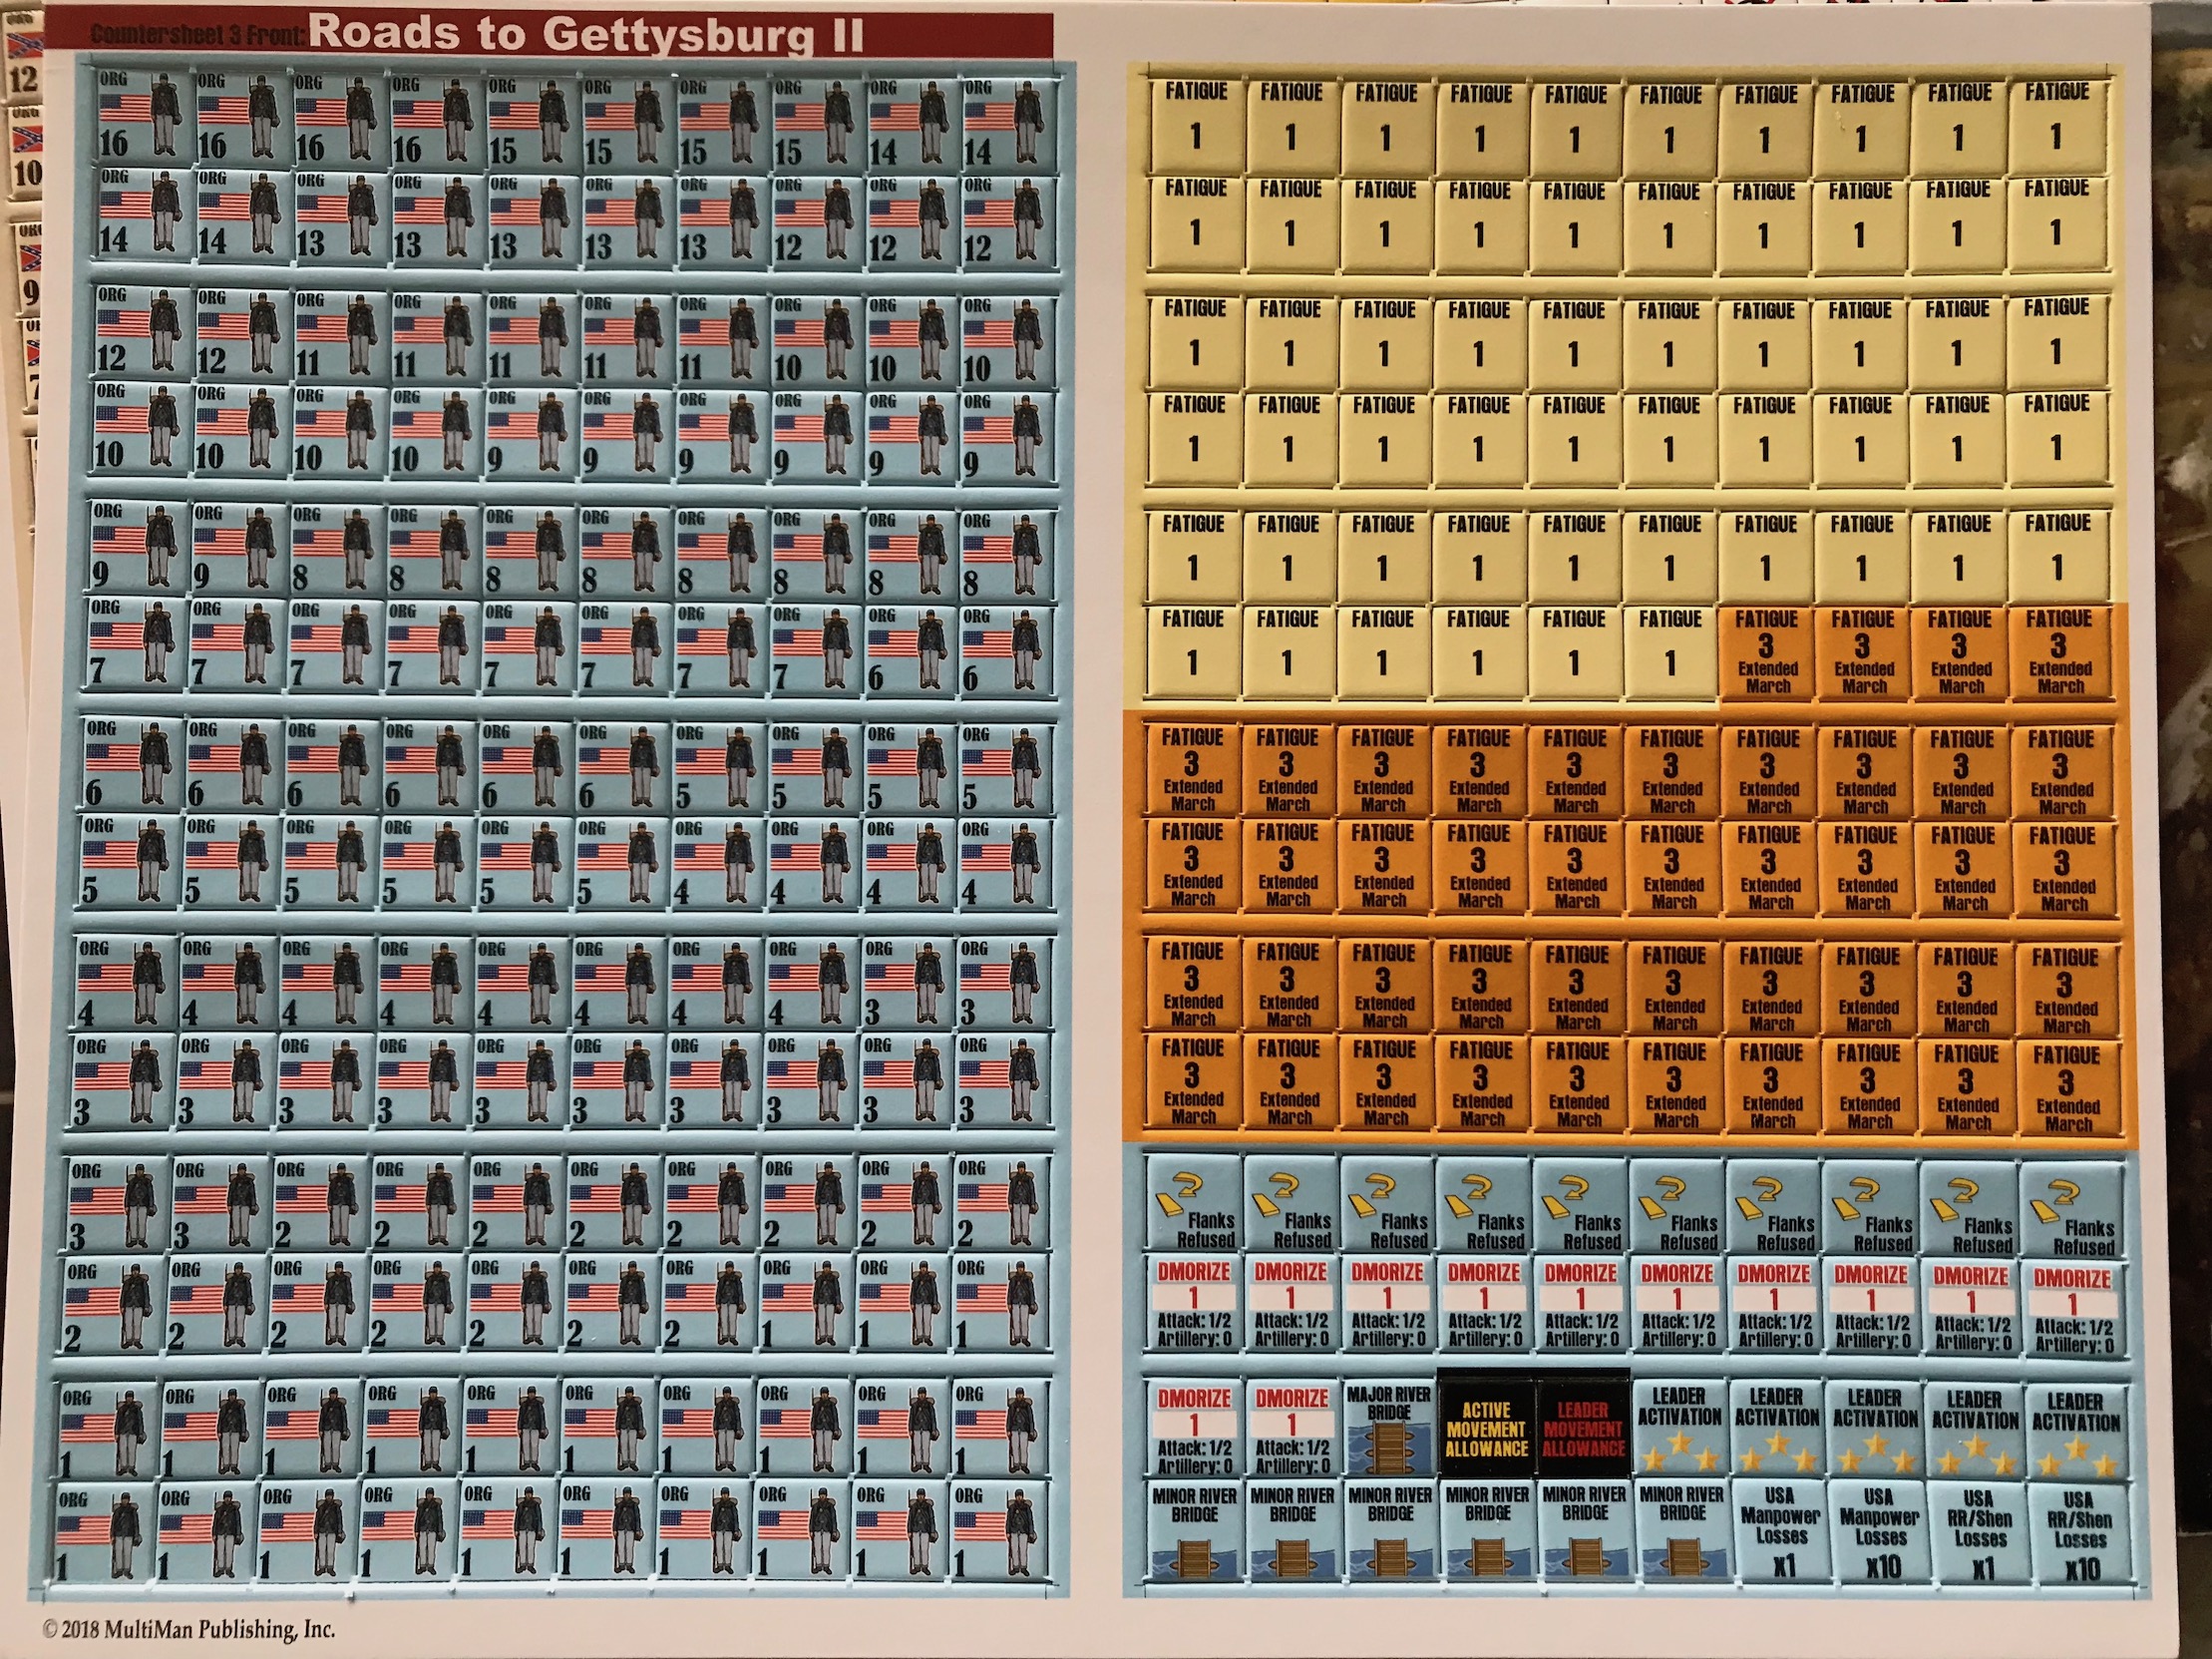This screenshot has height=1659, width=2212.
Task: Click the USA RR/Shen Losses x1 counter
Action: pyautogui.click(x=1978, y=1533)
